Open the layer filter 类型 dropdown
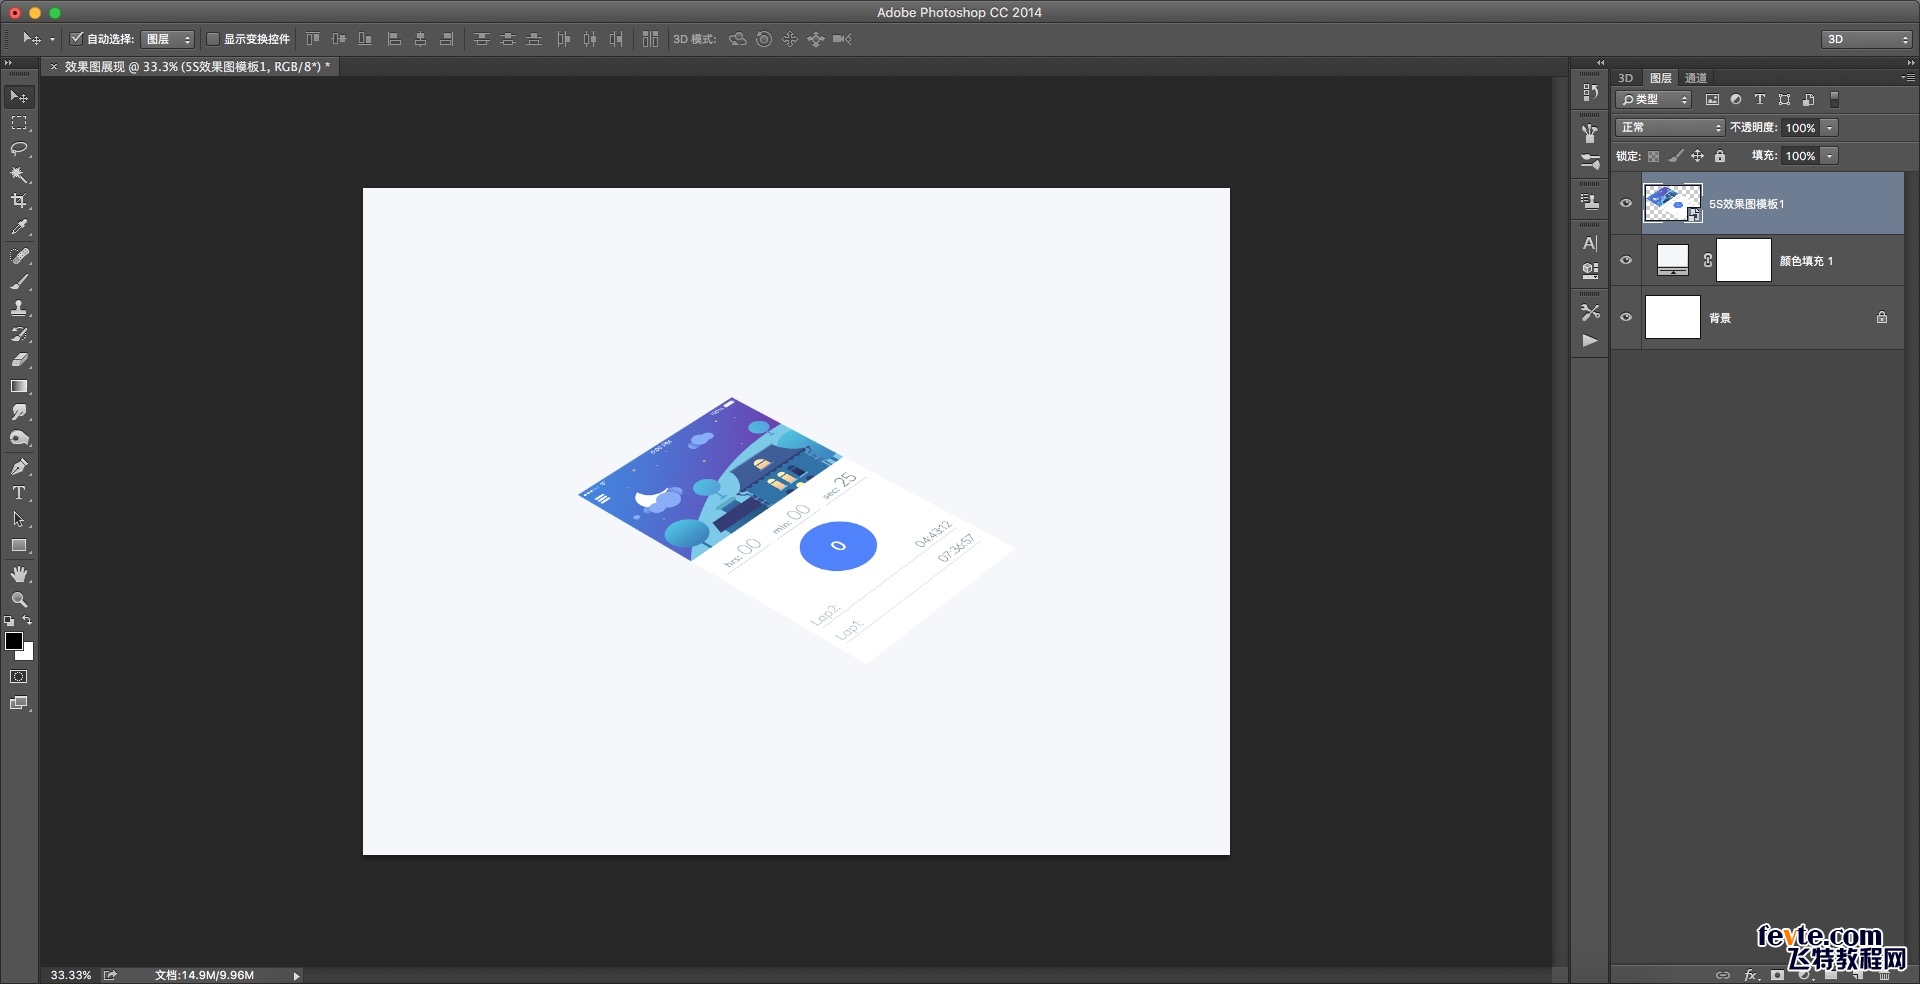Screen dimensions: 1920x984 (1654, 100)
